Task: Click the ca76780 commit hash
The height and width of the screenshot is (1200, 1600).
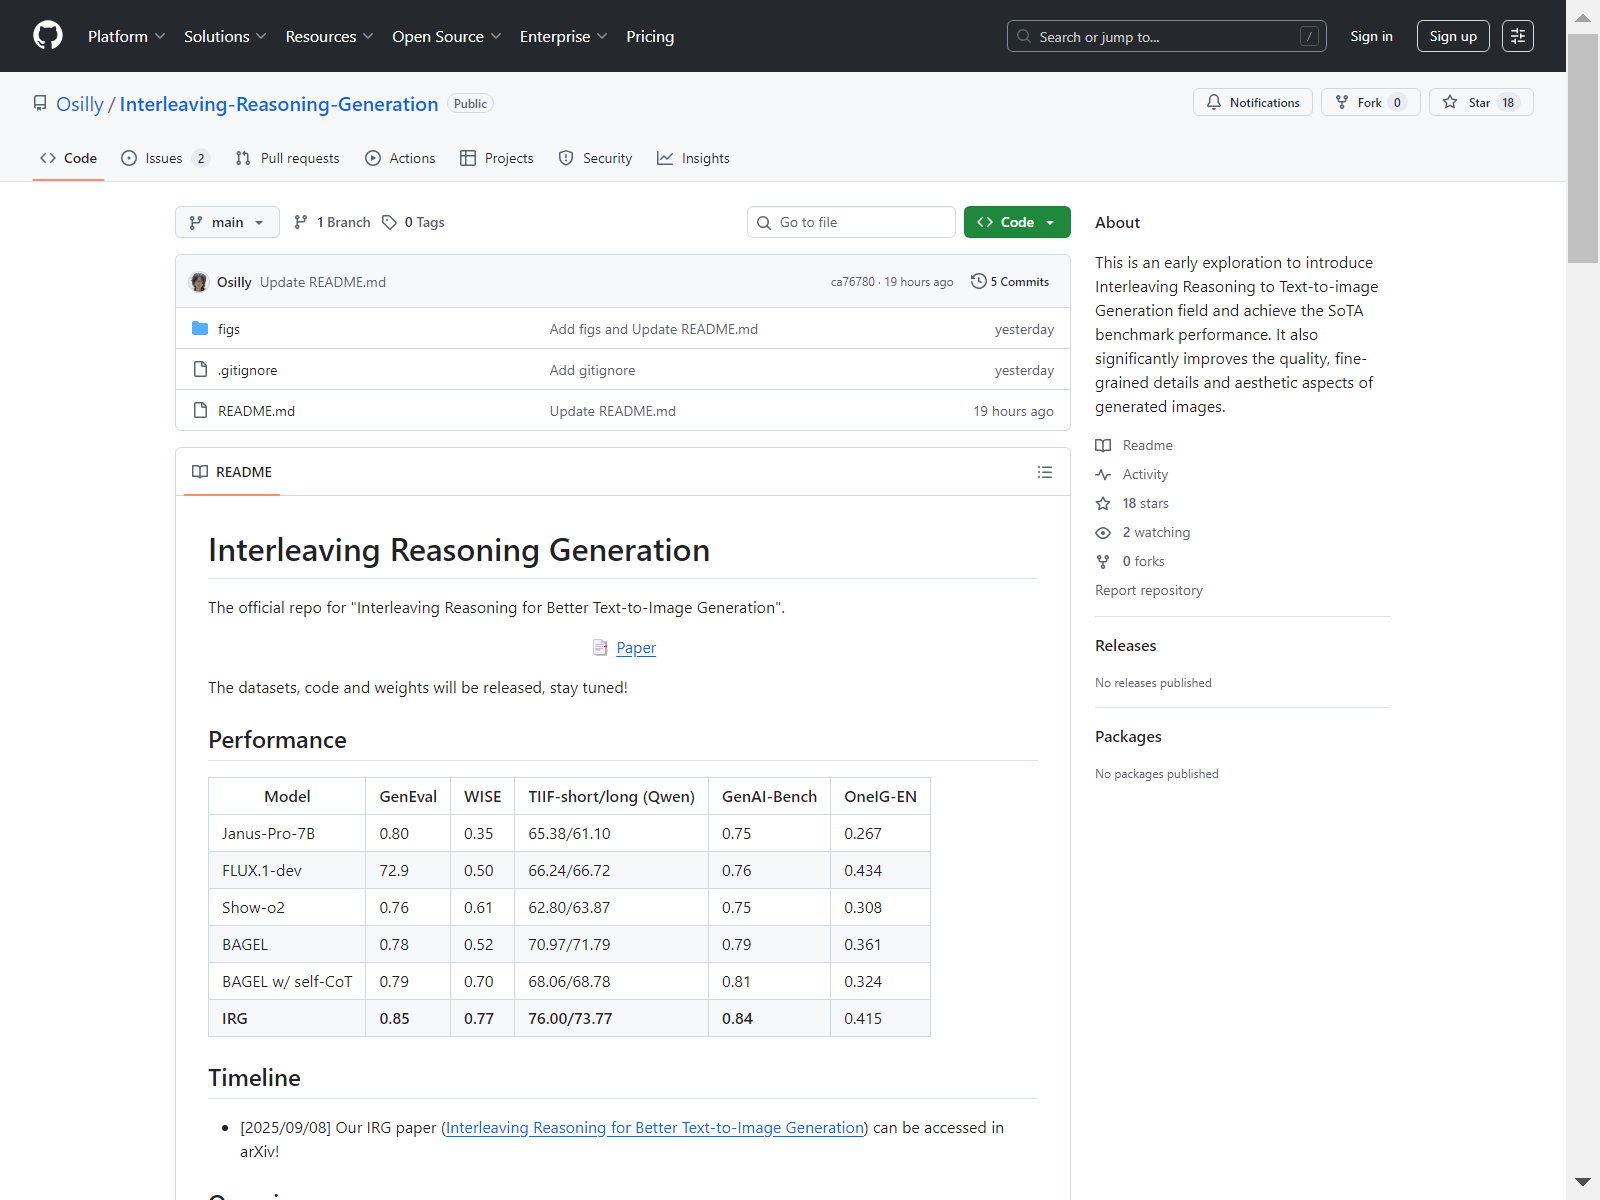Action: tap(852, 282)
